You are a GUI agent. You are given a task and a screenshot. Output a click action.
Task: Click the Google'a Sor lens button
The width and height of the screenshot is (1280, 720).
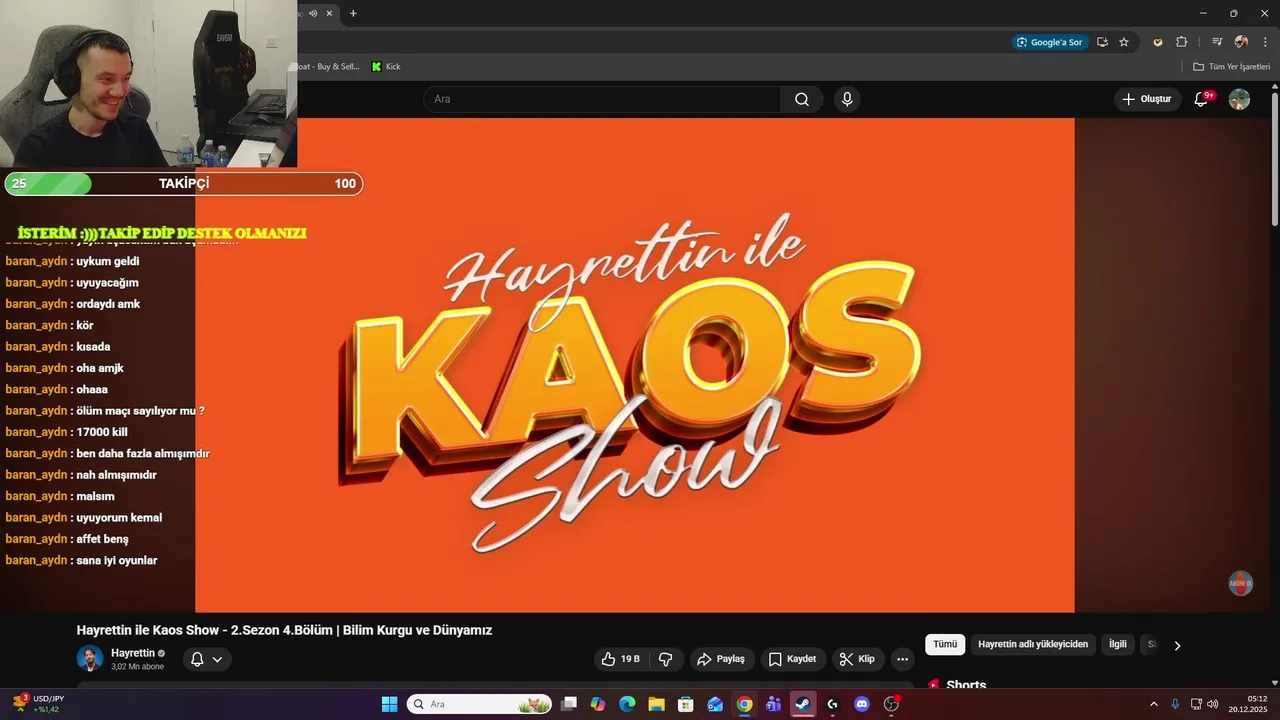[1049, 42]
